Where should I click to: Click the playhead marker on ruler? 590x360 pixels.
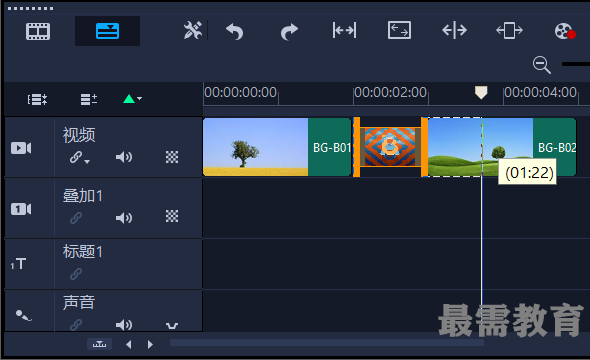coord(481,92)
